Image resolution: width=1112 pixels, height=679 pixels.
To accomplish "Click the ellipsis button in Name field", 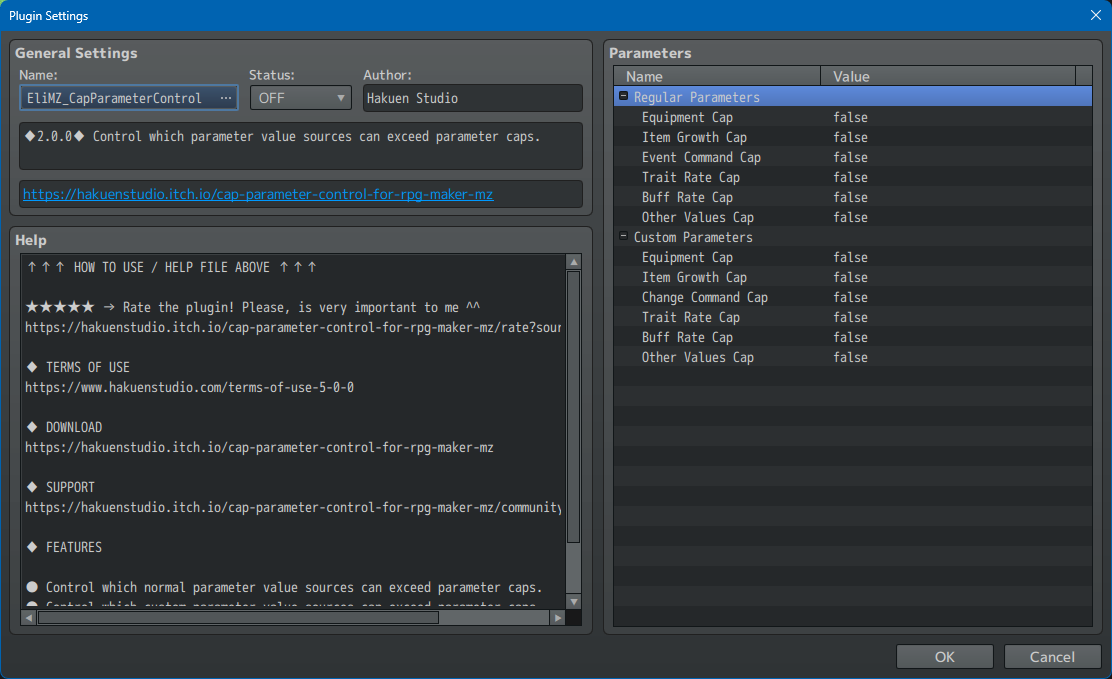I will [x=226, y=98].
